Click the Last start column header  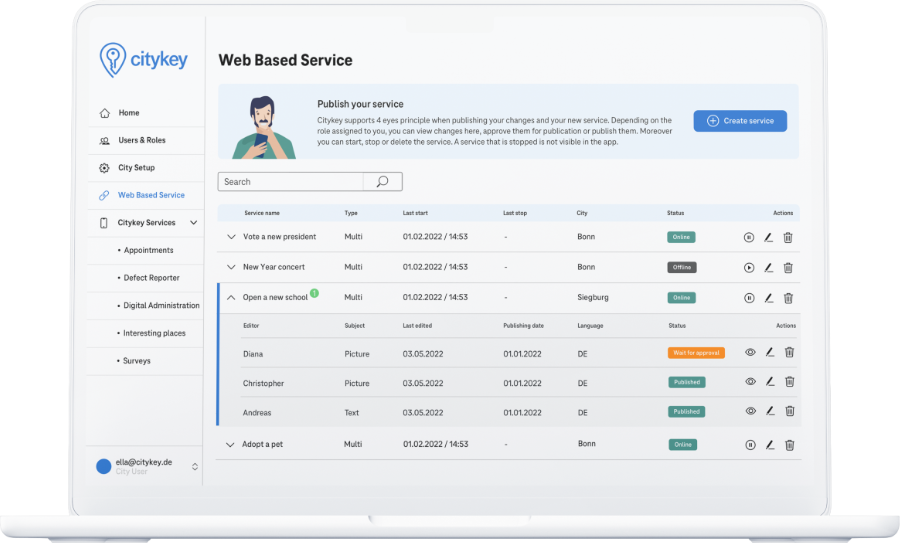(x=415, y=213)
